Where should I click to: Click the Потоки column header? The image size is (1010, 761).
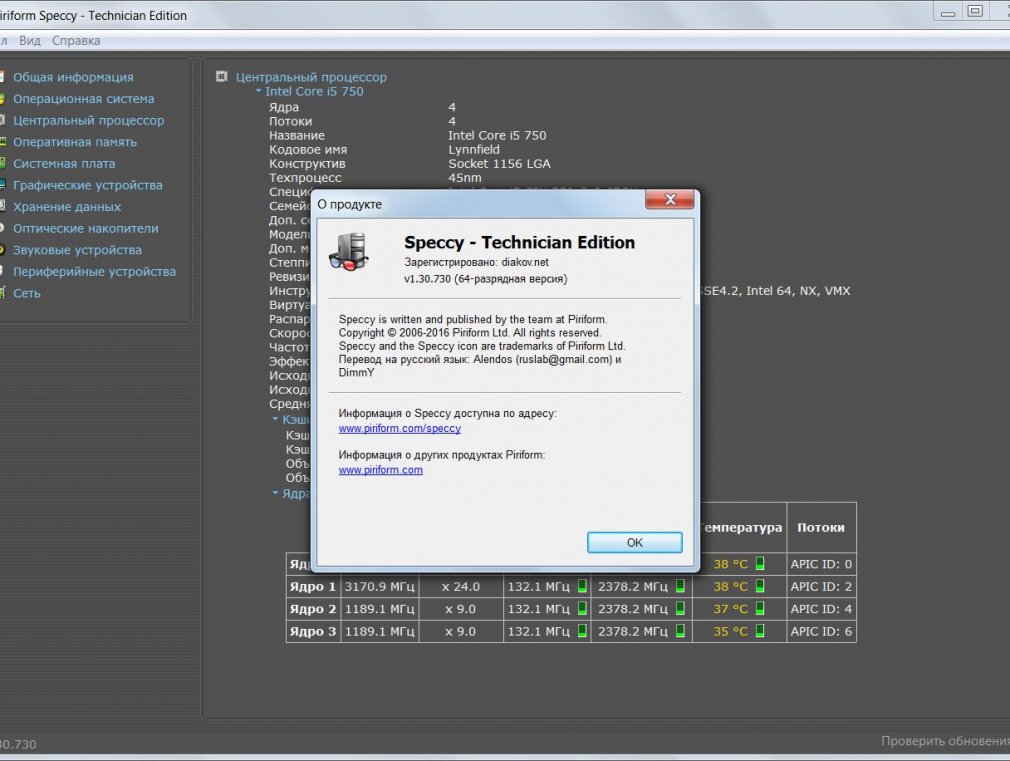821,527
